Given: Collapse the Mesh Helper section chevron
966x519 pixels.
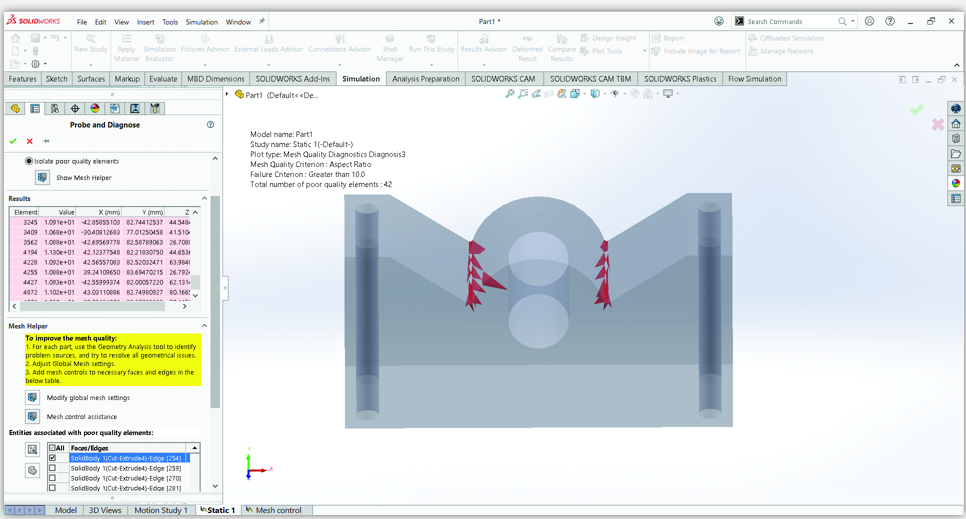Looking at the screenshot, I should [x=205, y=325].
